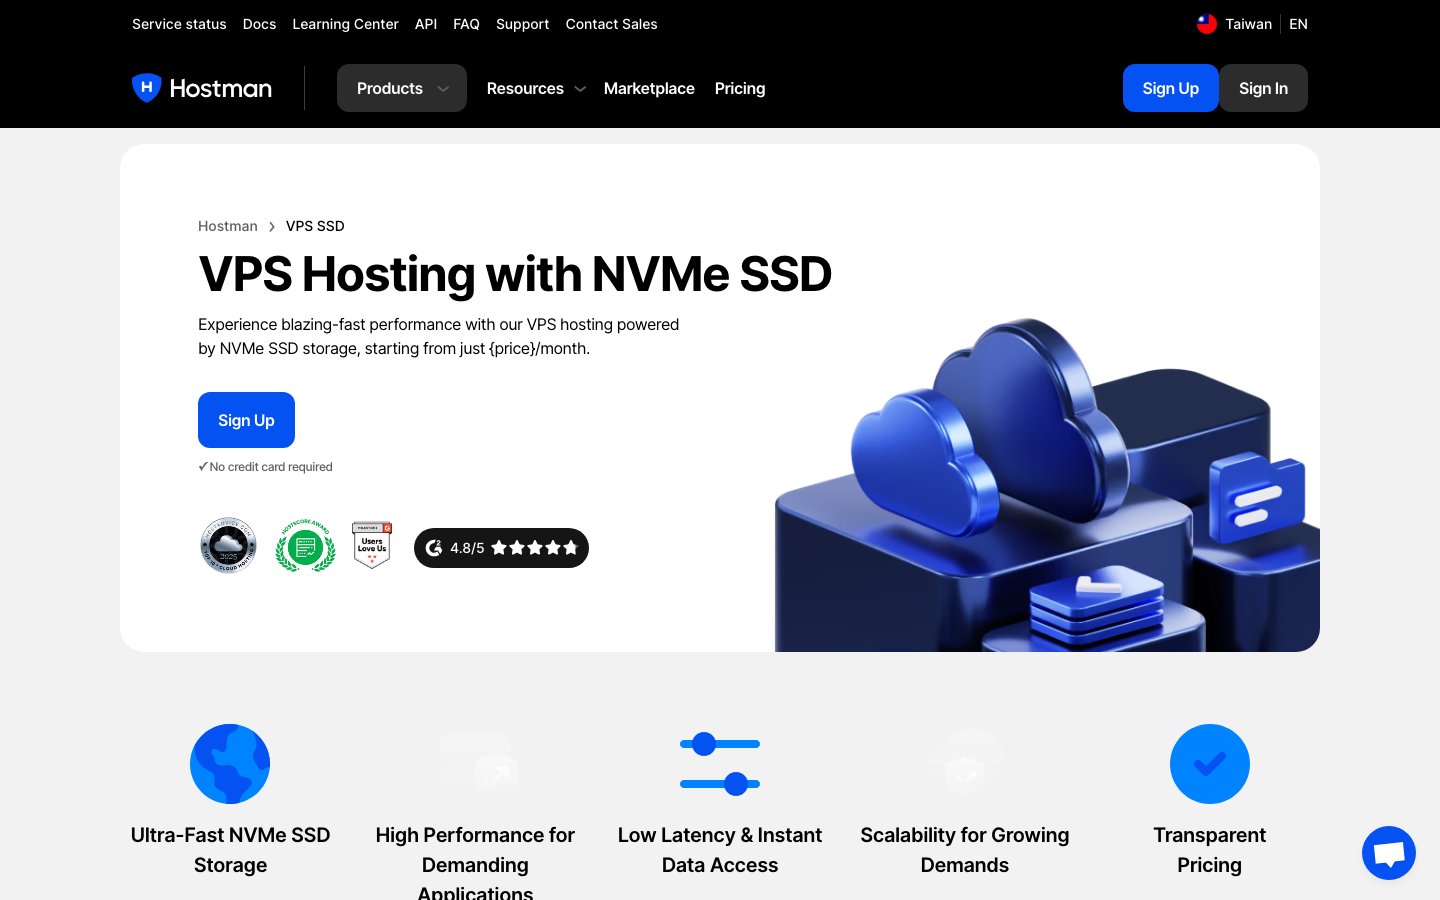Screen dimensions: 1440x900
Task: Click the checkmark icon above Transparent Pricing
Action: (x=1210, y=764)
